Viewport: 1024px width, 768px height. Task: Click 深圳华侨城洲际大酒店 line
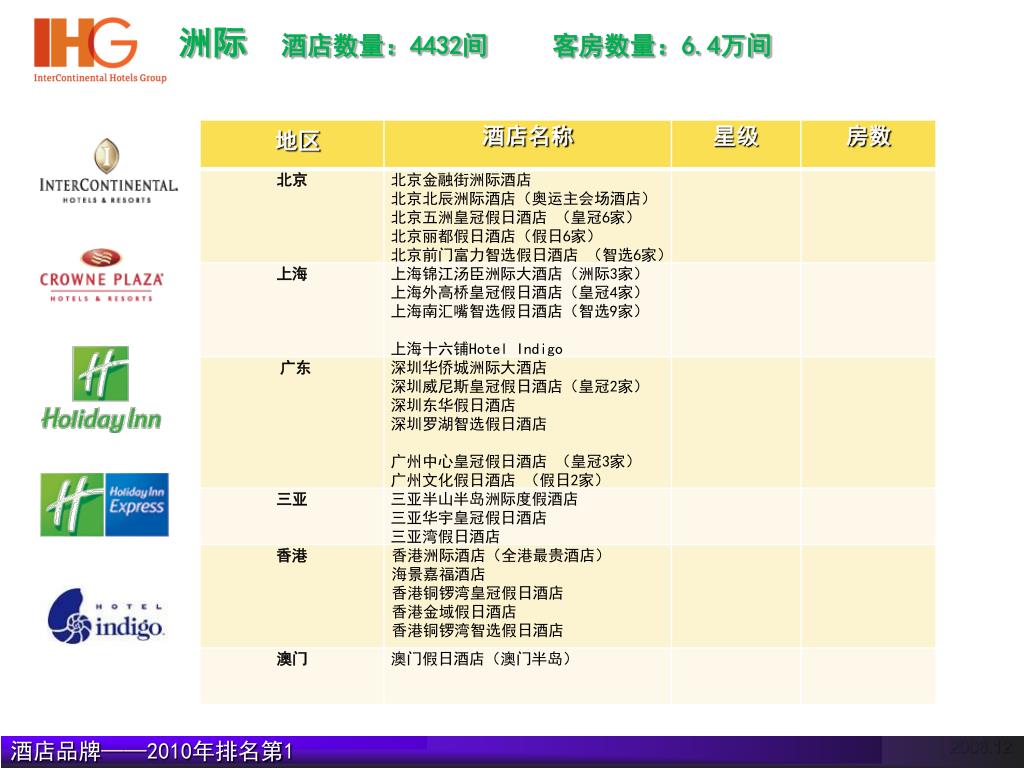(469, 368)
